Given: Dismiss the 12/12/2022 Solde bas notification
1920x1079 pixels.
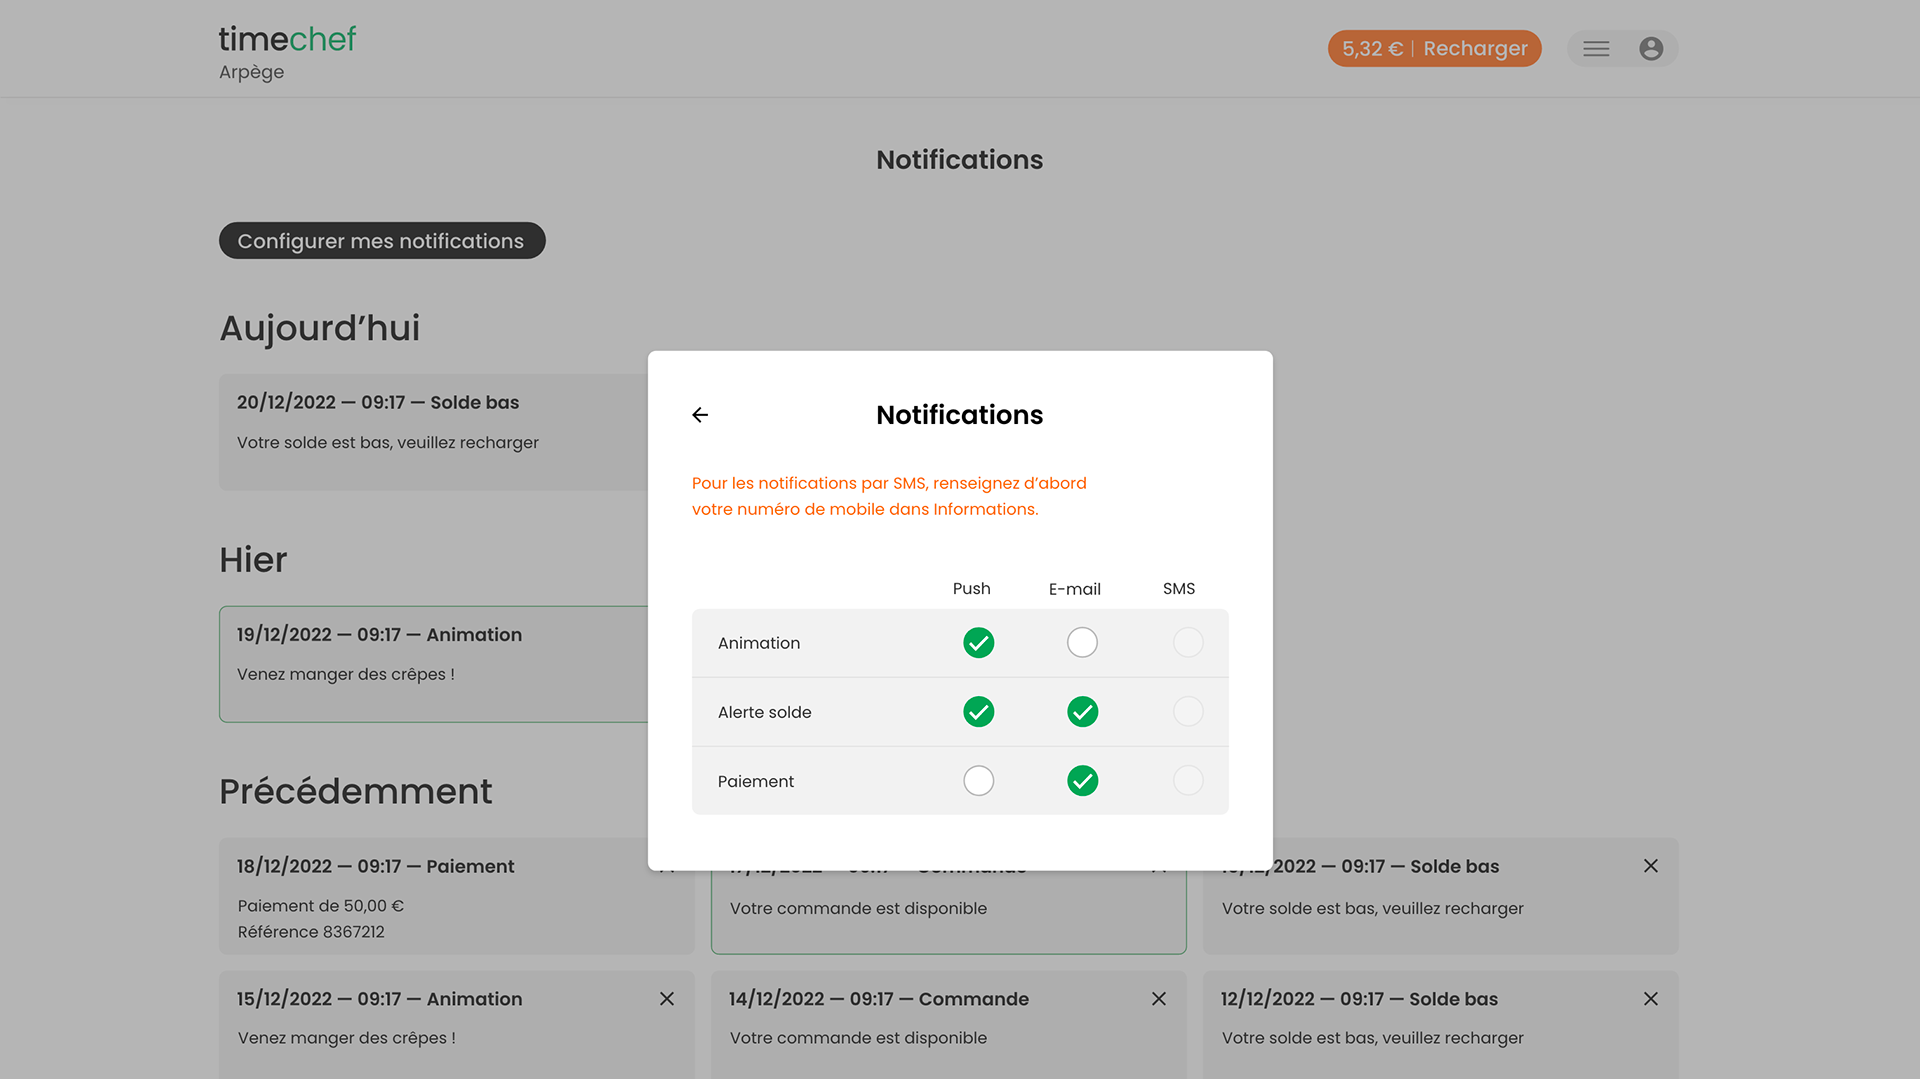Looking at the screenshot, I should [1651, 999].
